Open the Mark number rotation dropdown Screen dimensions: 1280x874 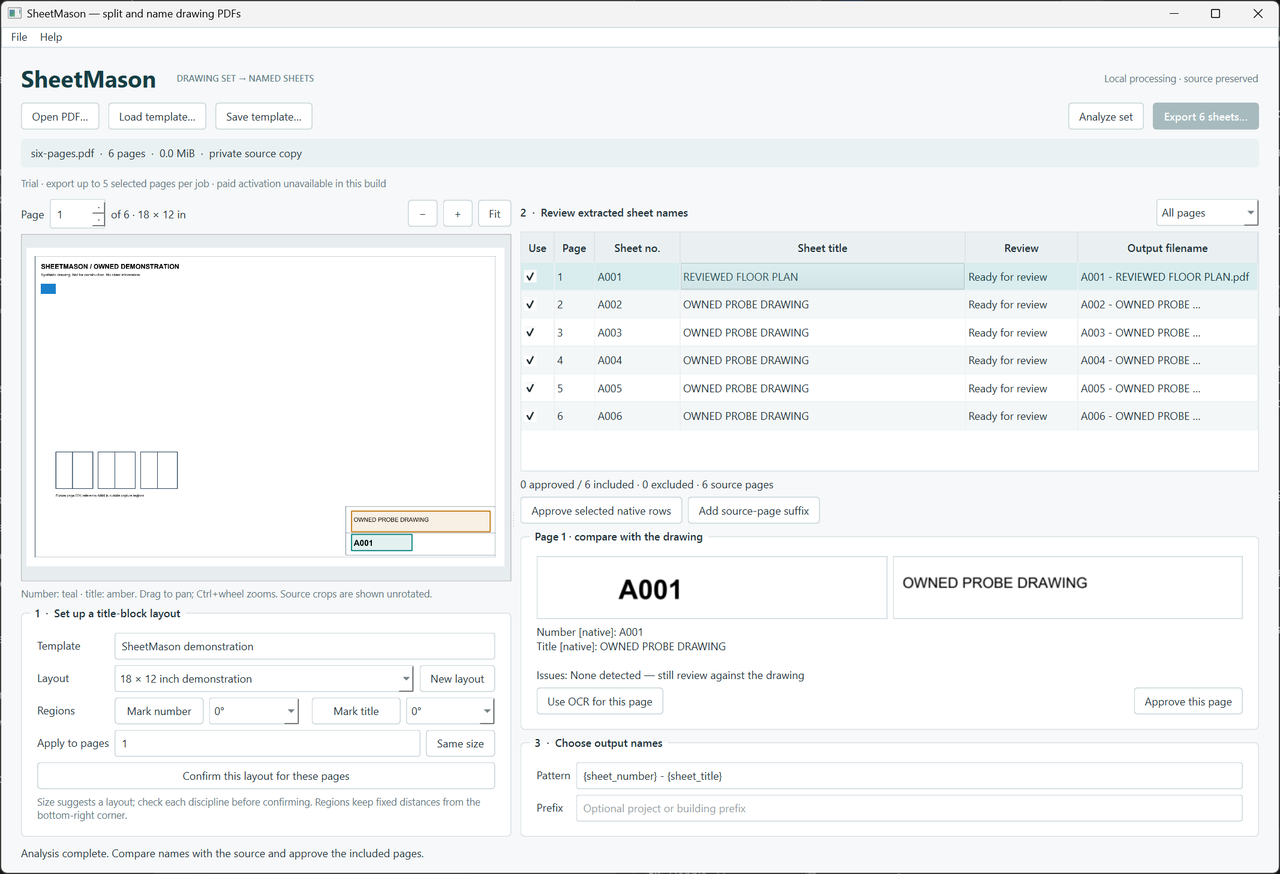click(253, 711)
